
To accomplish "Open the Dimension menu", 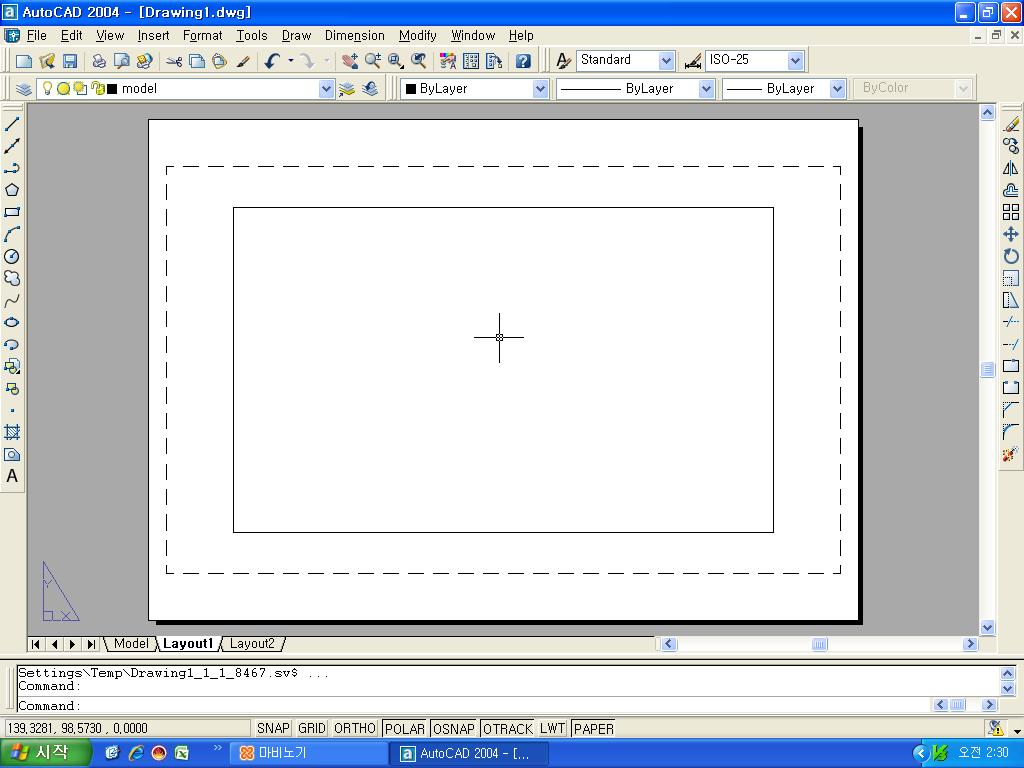I will point(355,35).
